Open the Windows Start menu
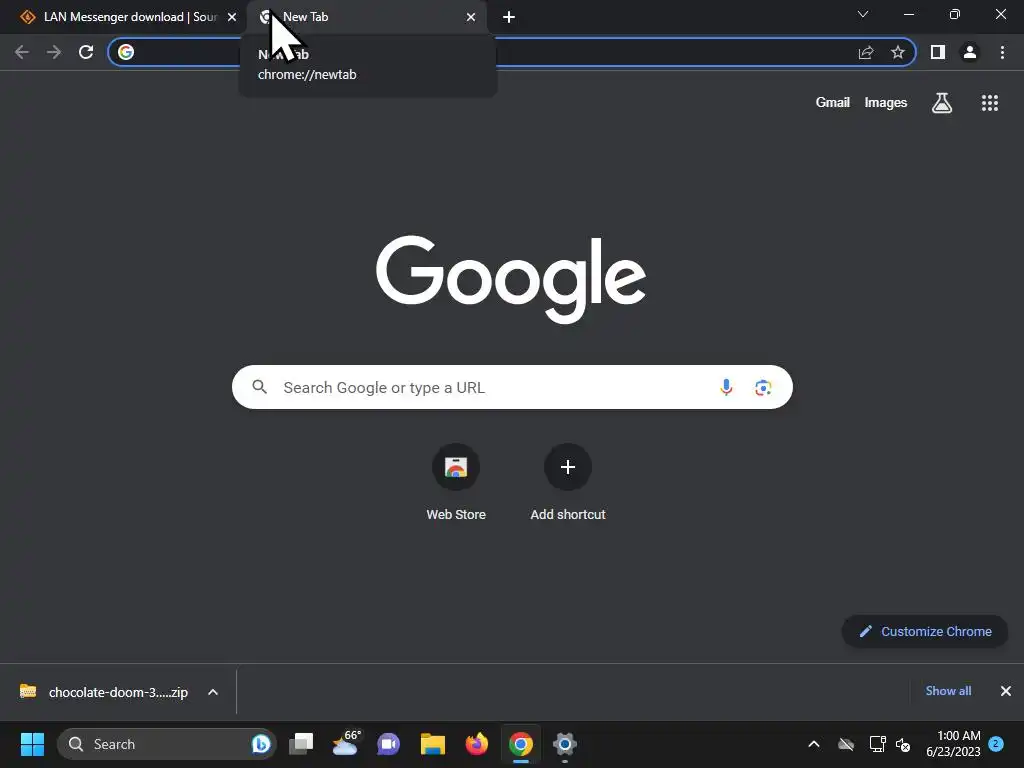The image size is (1024, 768). point(32,744)
